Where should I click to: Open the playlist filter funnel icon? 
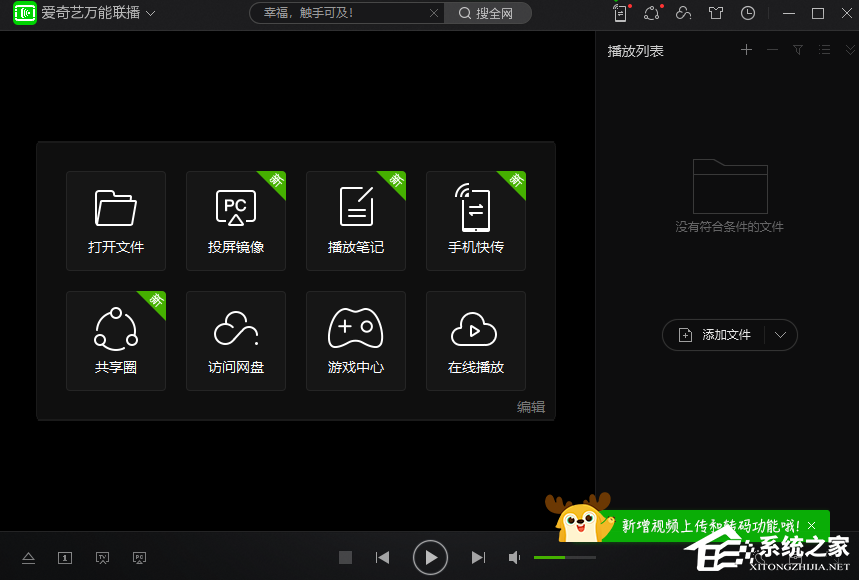[798, 50]
